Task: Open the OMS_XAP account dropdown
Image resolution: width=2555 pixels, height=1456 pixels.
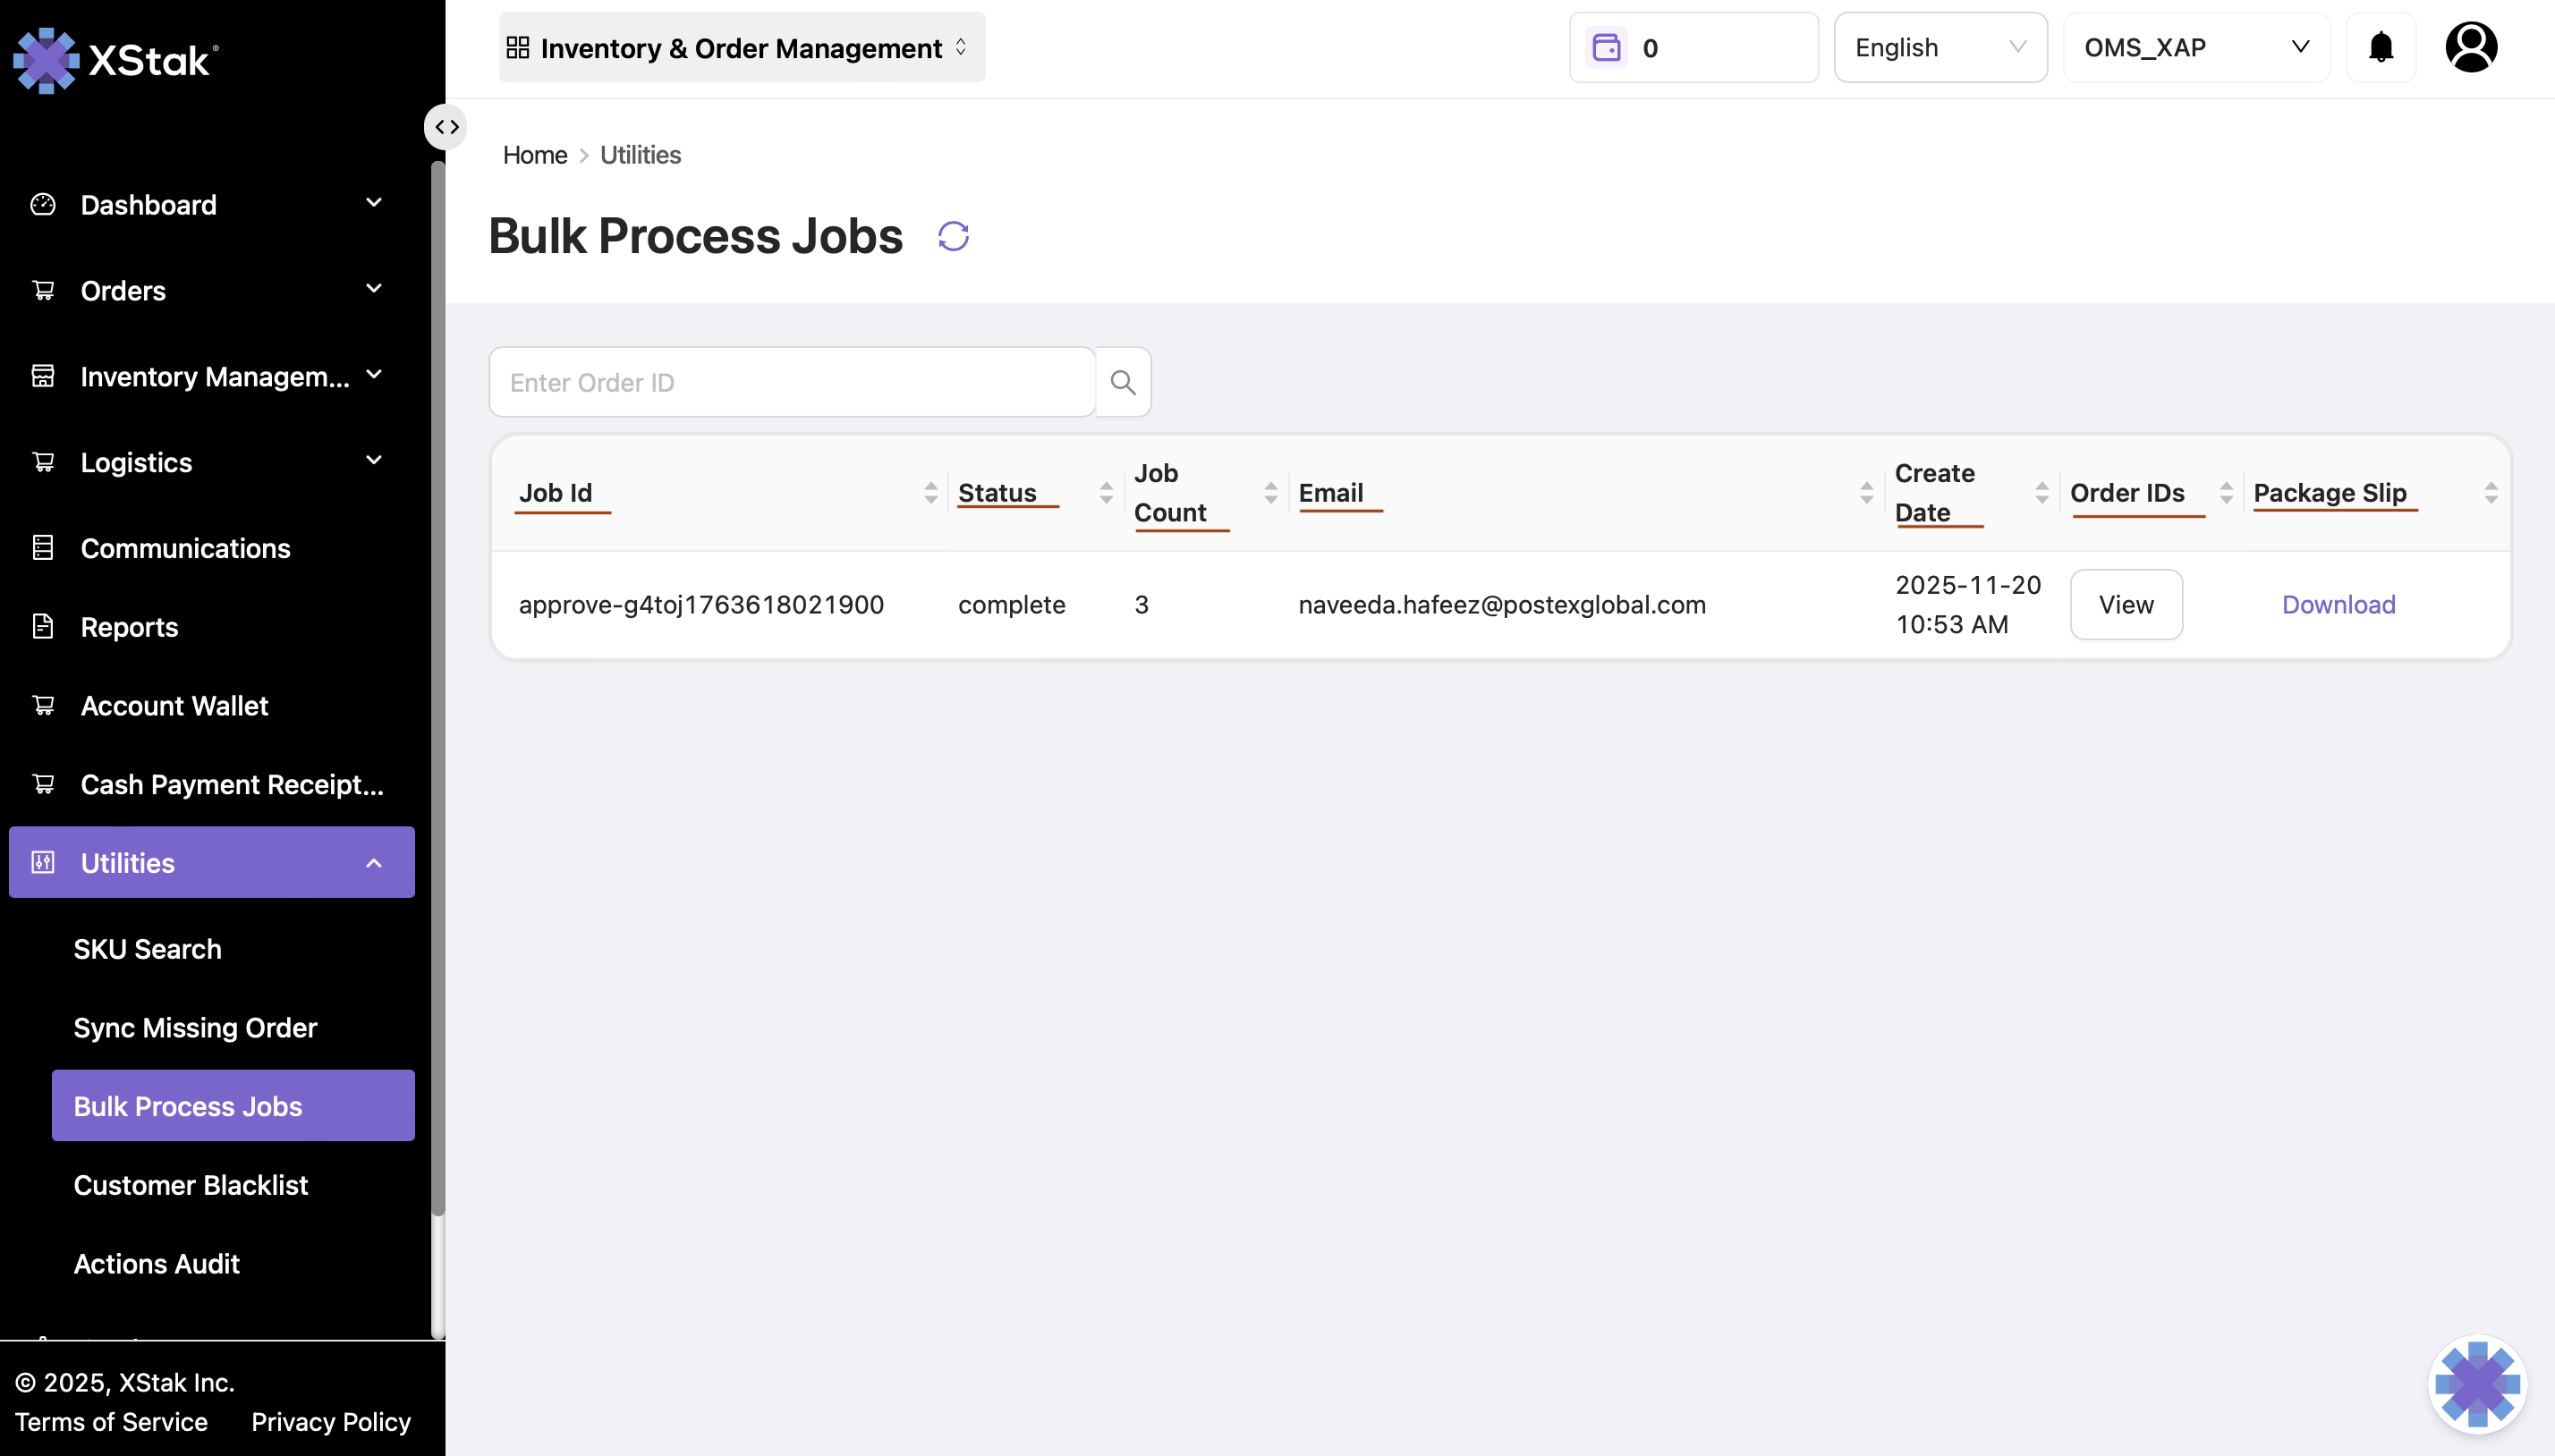Action: coord(2195,47)
